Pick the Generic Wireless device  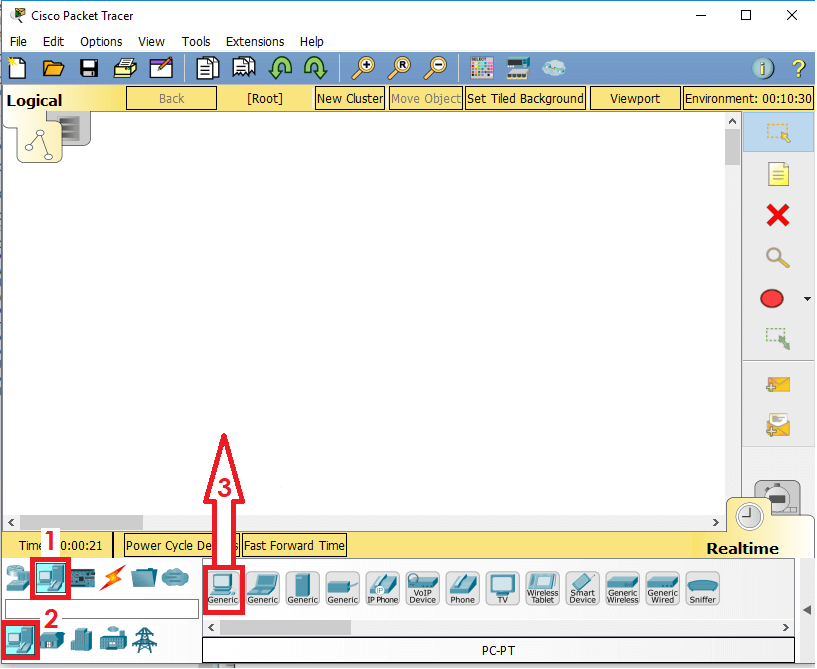623,588
